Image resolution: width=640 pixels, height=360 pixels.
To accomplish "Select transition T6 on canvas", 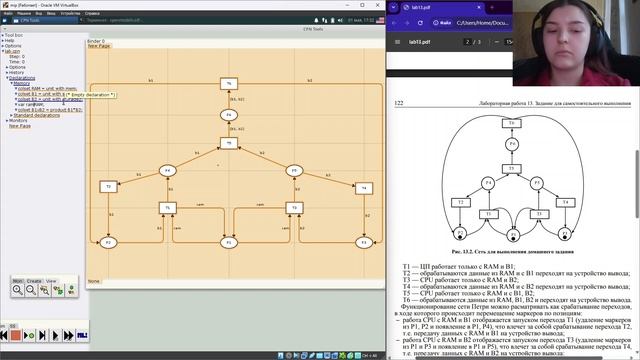I will (229, 84).
